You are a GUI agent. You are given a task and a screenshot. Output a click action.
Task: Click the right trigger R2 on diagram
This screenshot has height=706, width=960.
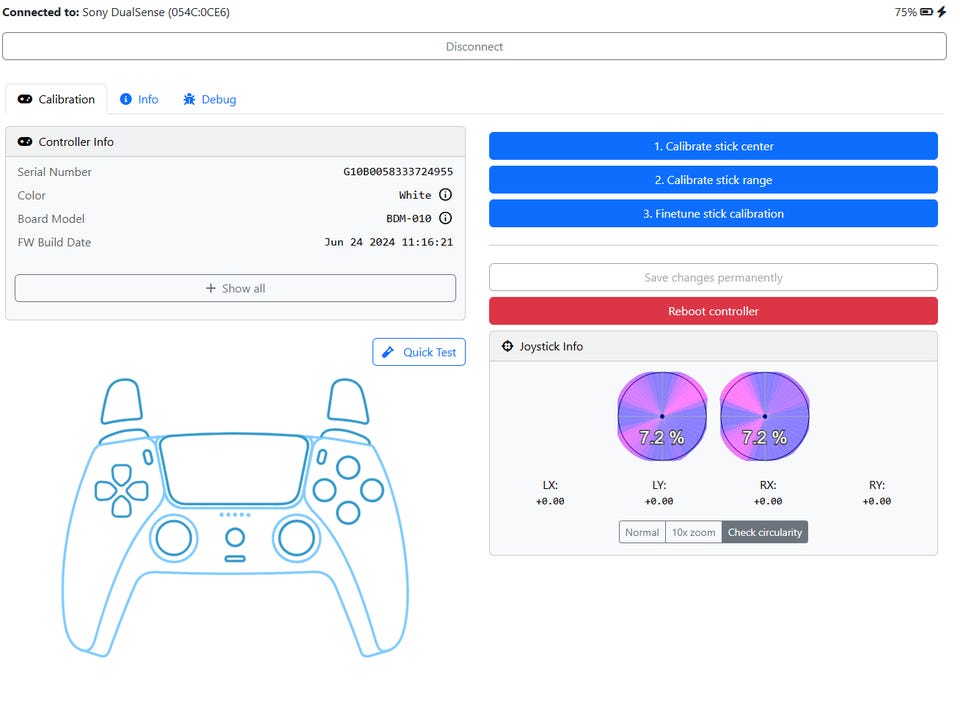[348, 401]
